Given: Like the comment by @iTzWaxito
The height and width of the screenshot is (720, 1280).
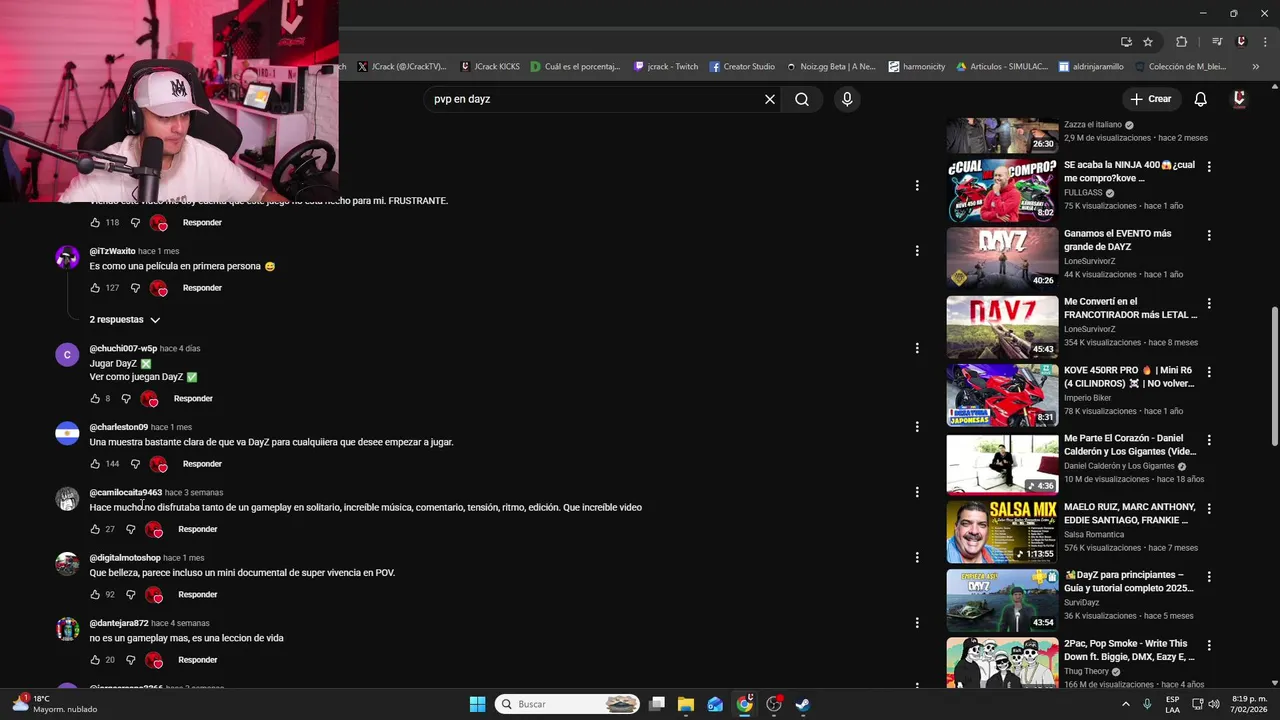Looking at the screenshot, I should tap(95, 288).
